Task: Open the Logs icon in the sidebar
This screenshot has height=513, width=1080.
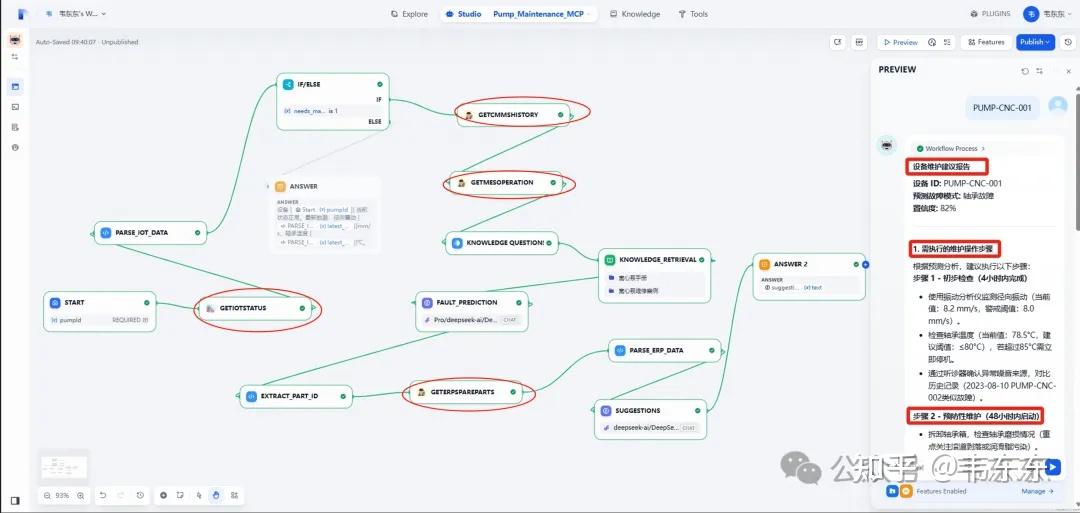Action: click(x=15, y=127)
